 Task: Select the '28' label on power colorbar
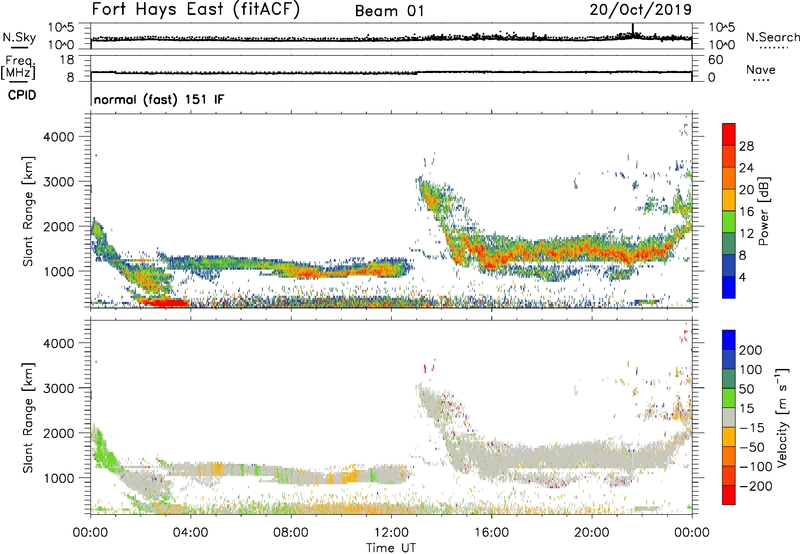pos(746,146)
